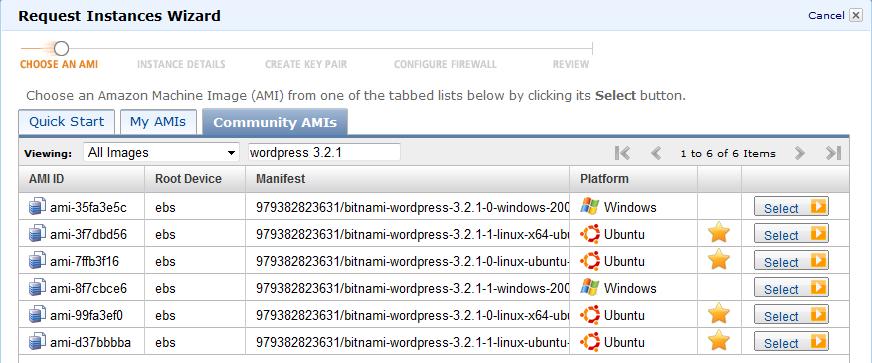Select the ami-d37bbbba Ubuntu image
Viewport: 872px width, 363px height.
pos(791,342)
